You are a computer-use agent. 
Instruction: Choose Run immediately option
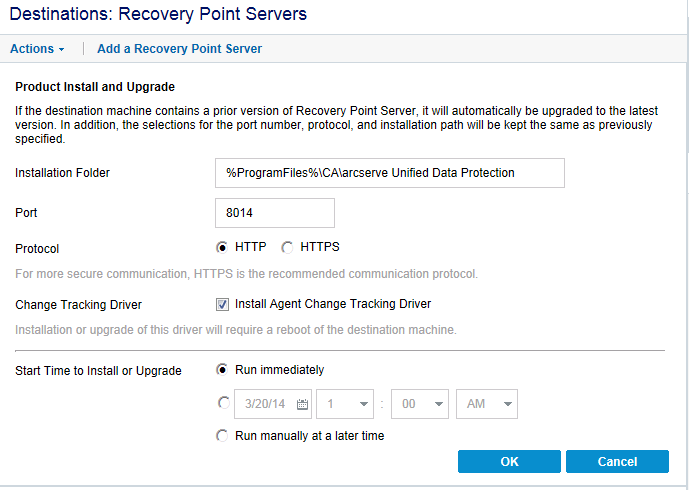pos(222,370)
